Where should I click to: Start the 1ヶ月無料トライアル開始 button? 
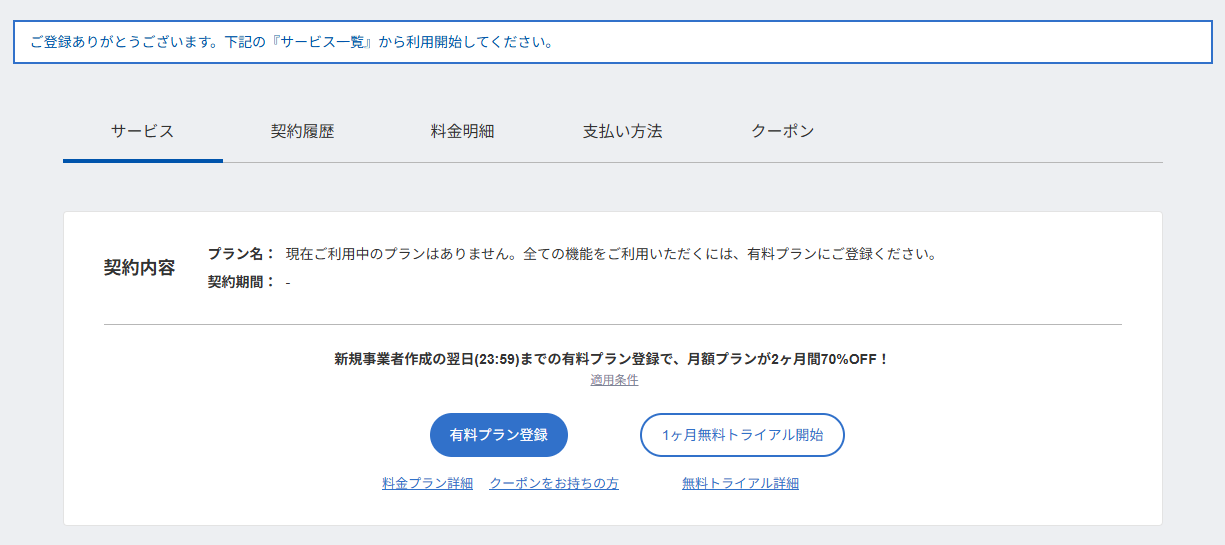coord(742,435)
